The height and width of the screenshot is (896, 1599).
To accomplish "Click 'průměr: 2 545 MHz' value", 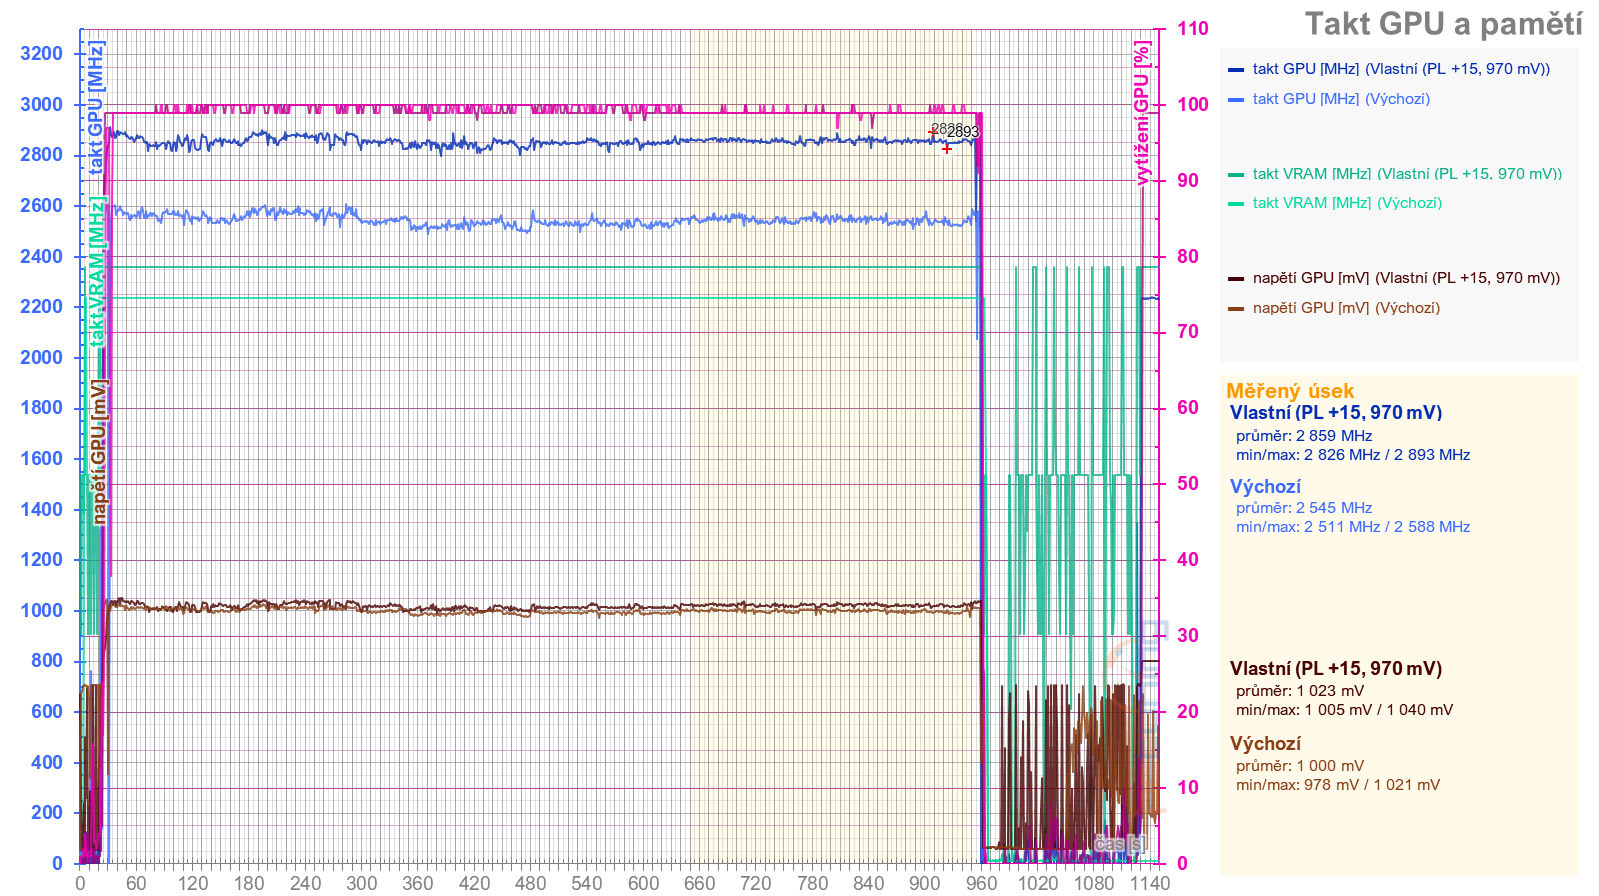I will [1304, 508].
